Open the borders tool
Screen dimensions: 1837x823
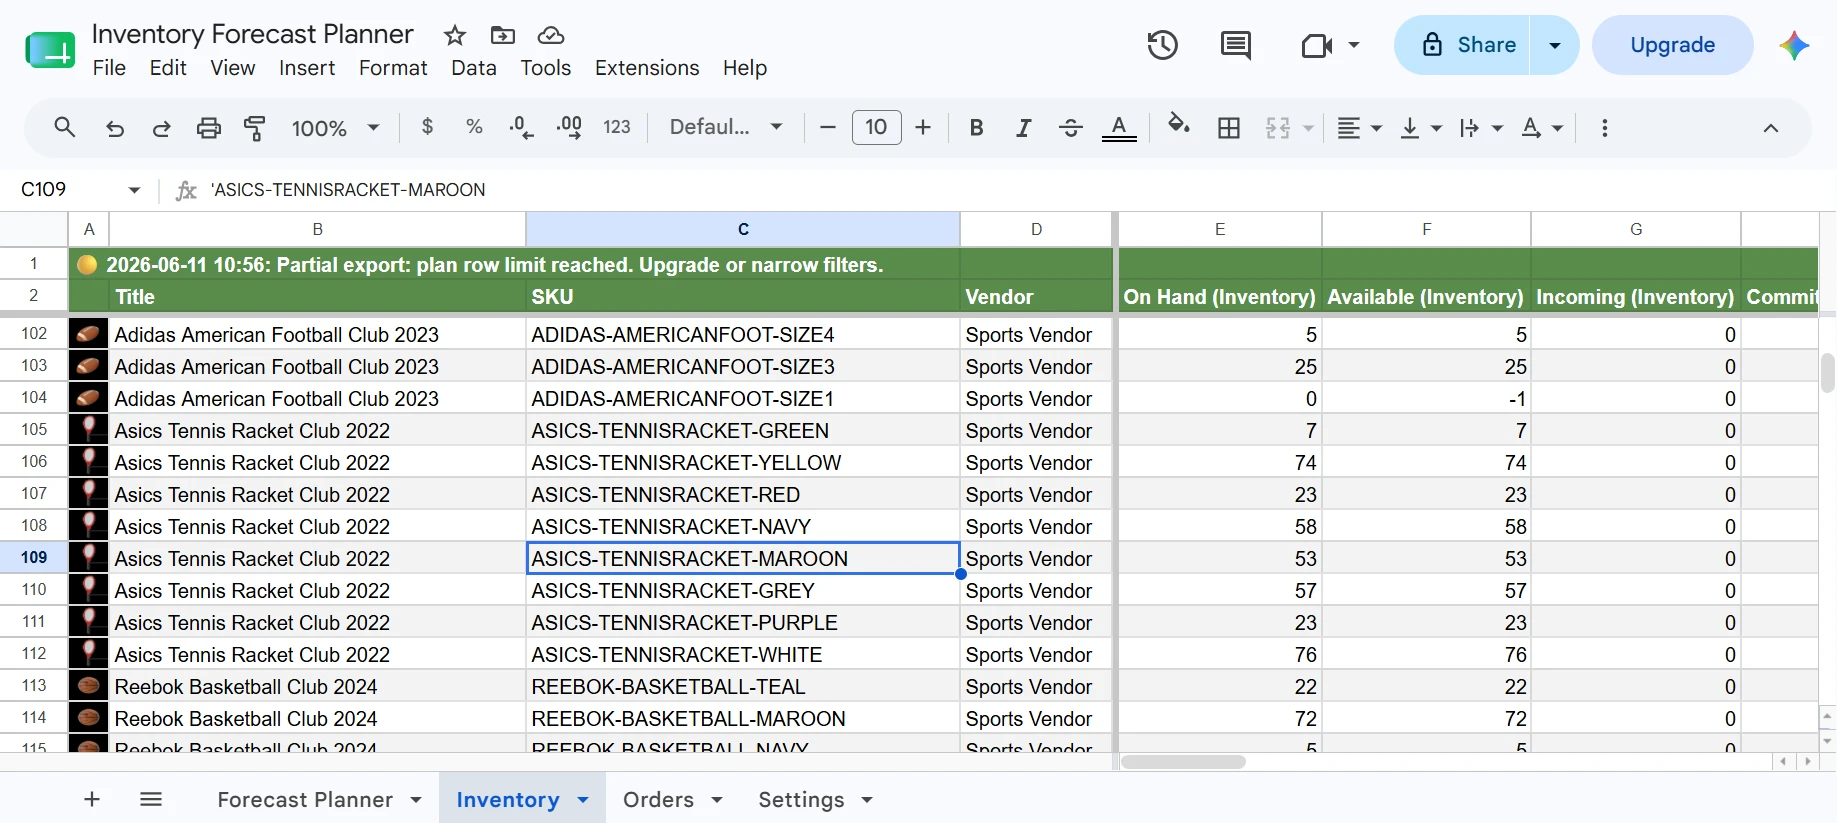click(x=1229, y=128)
